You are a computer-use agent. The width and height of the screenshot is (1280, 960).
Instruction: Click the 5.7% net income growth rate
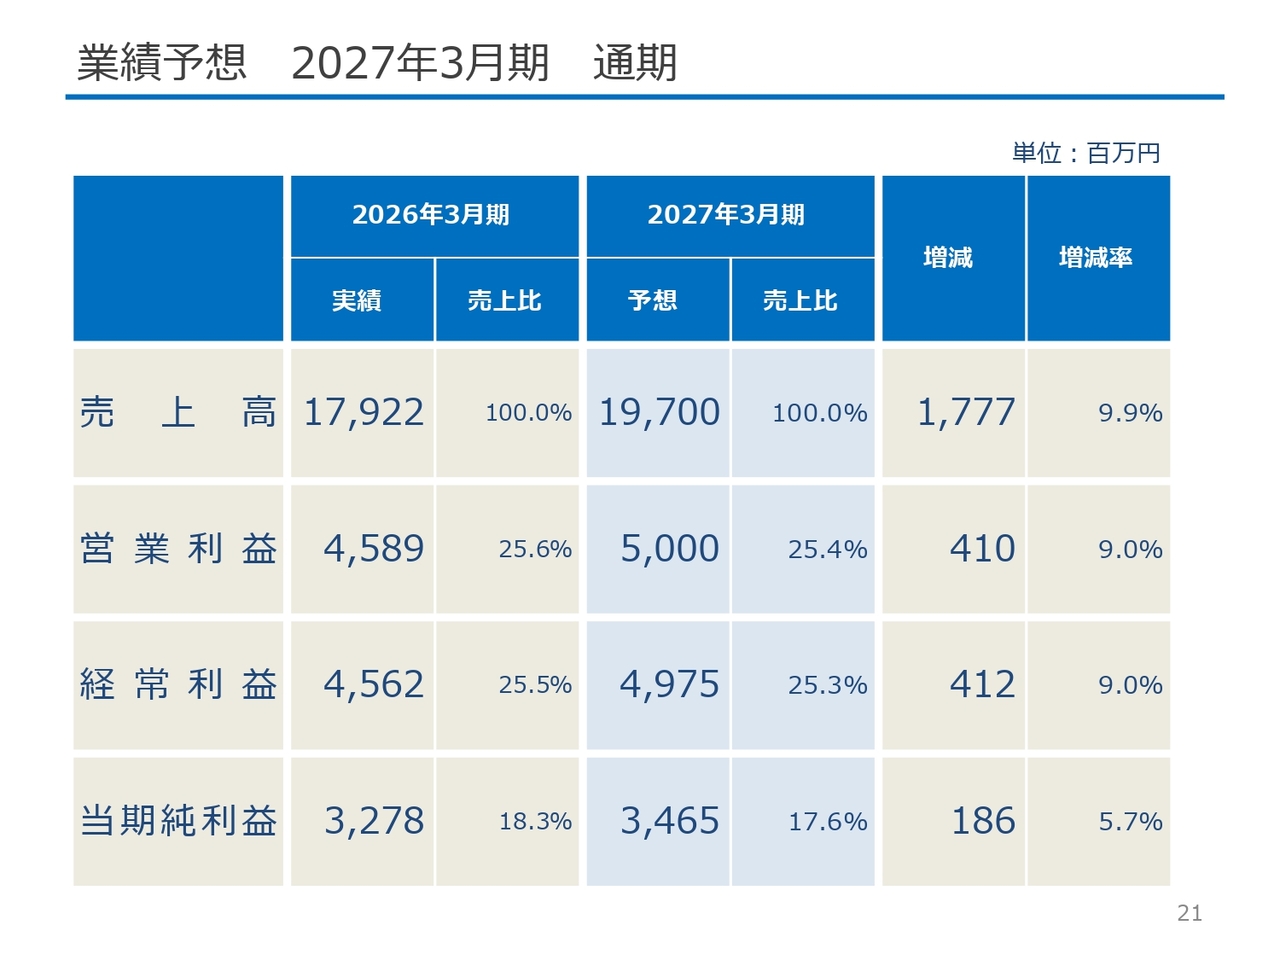[x=1130, y=822]
